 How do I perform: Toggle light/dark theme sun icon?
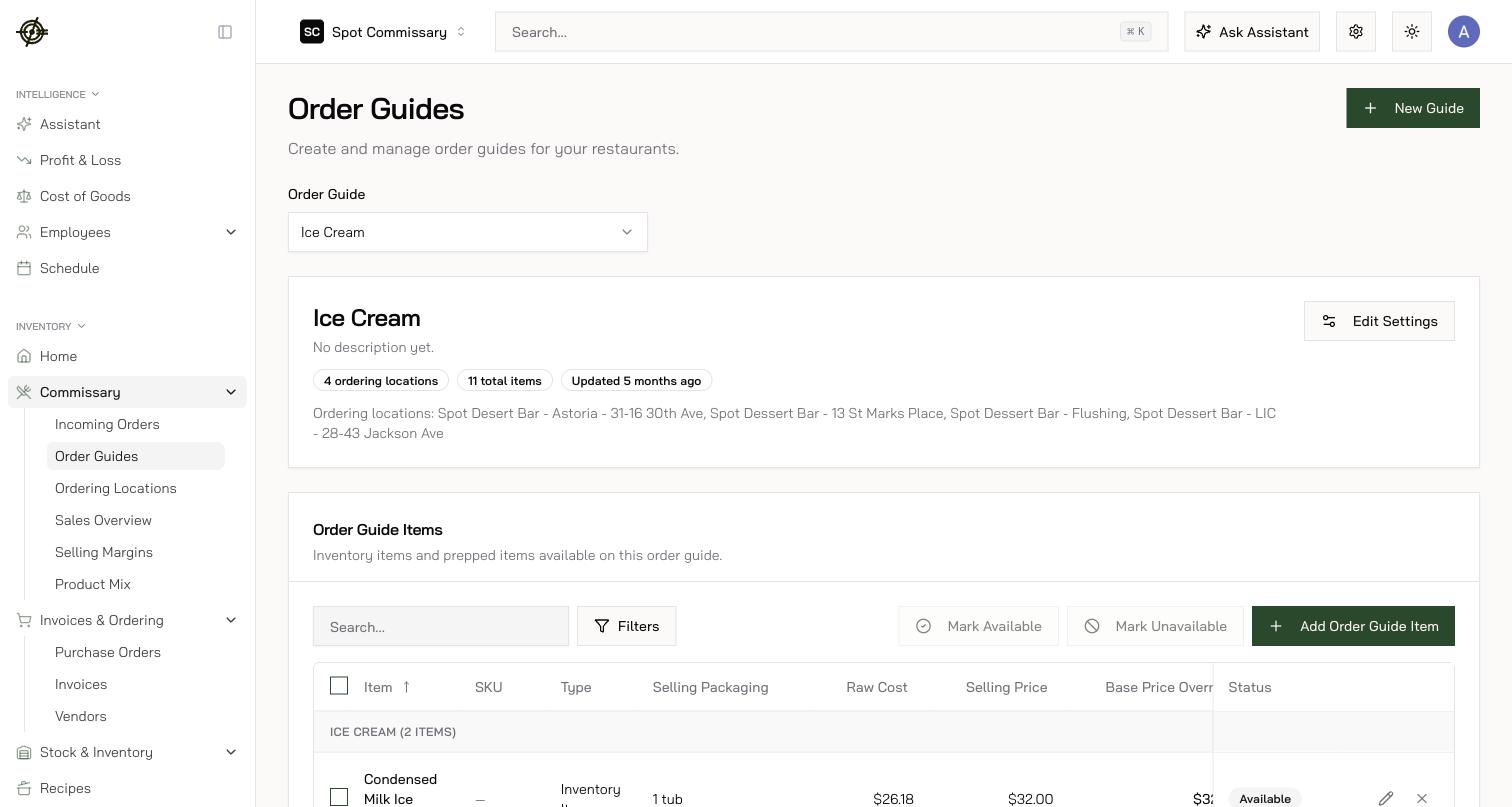point(1412,32)
